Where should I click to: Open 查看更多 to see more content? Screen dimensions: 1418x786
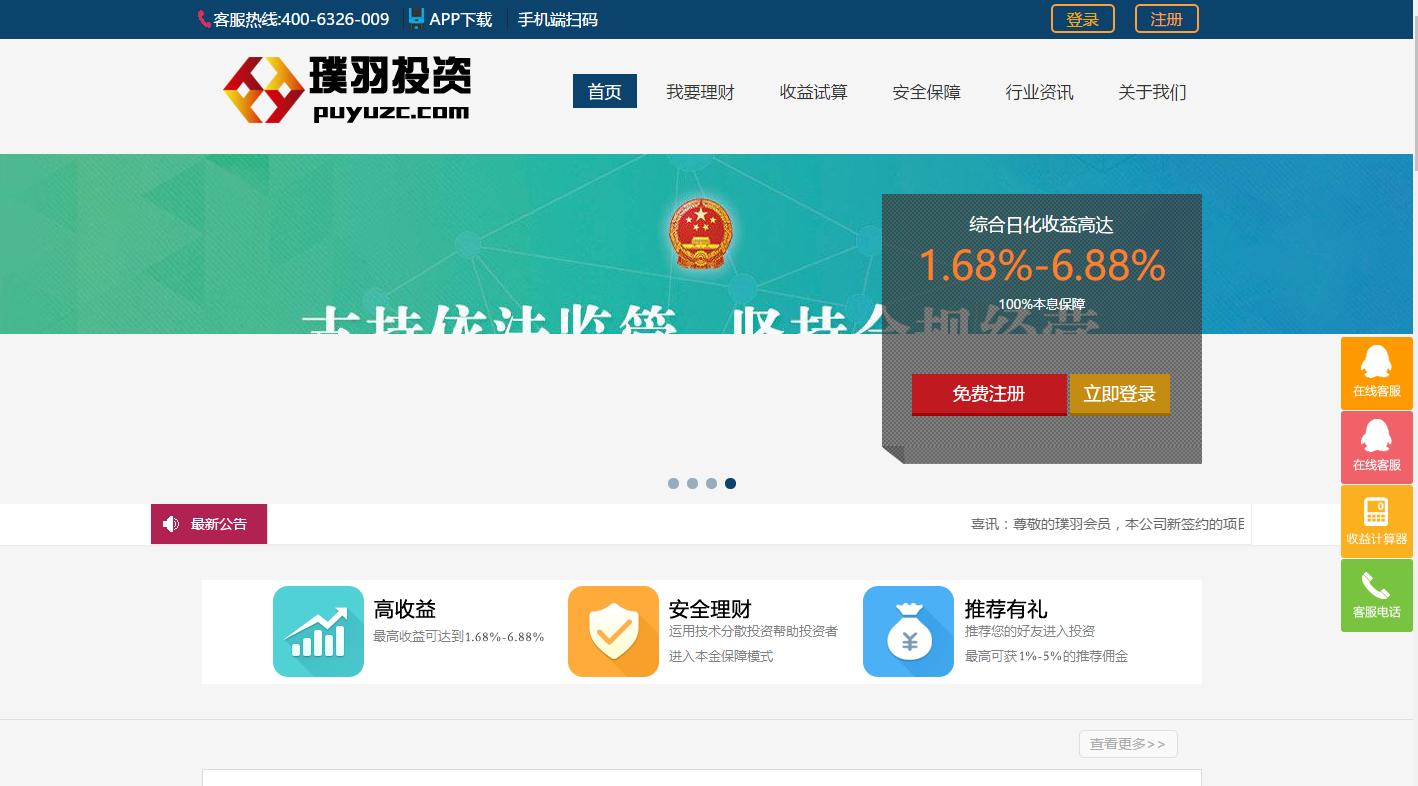[1127, 743]
